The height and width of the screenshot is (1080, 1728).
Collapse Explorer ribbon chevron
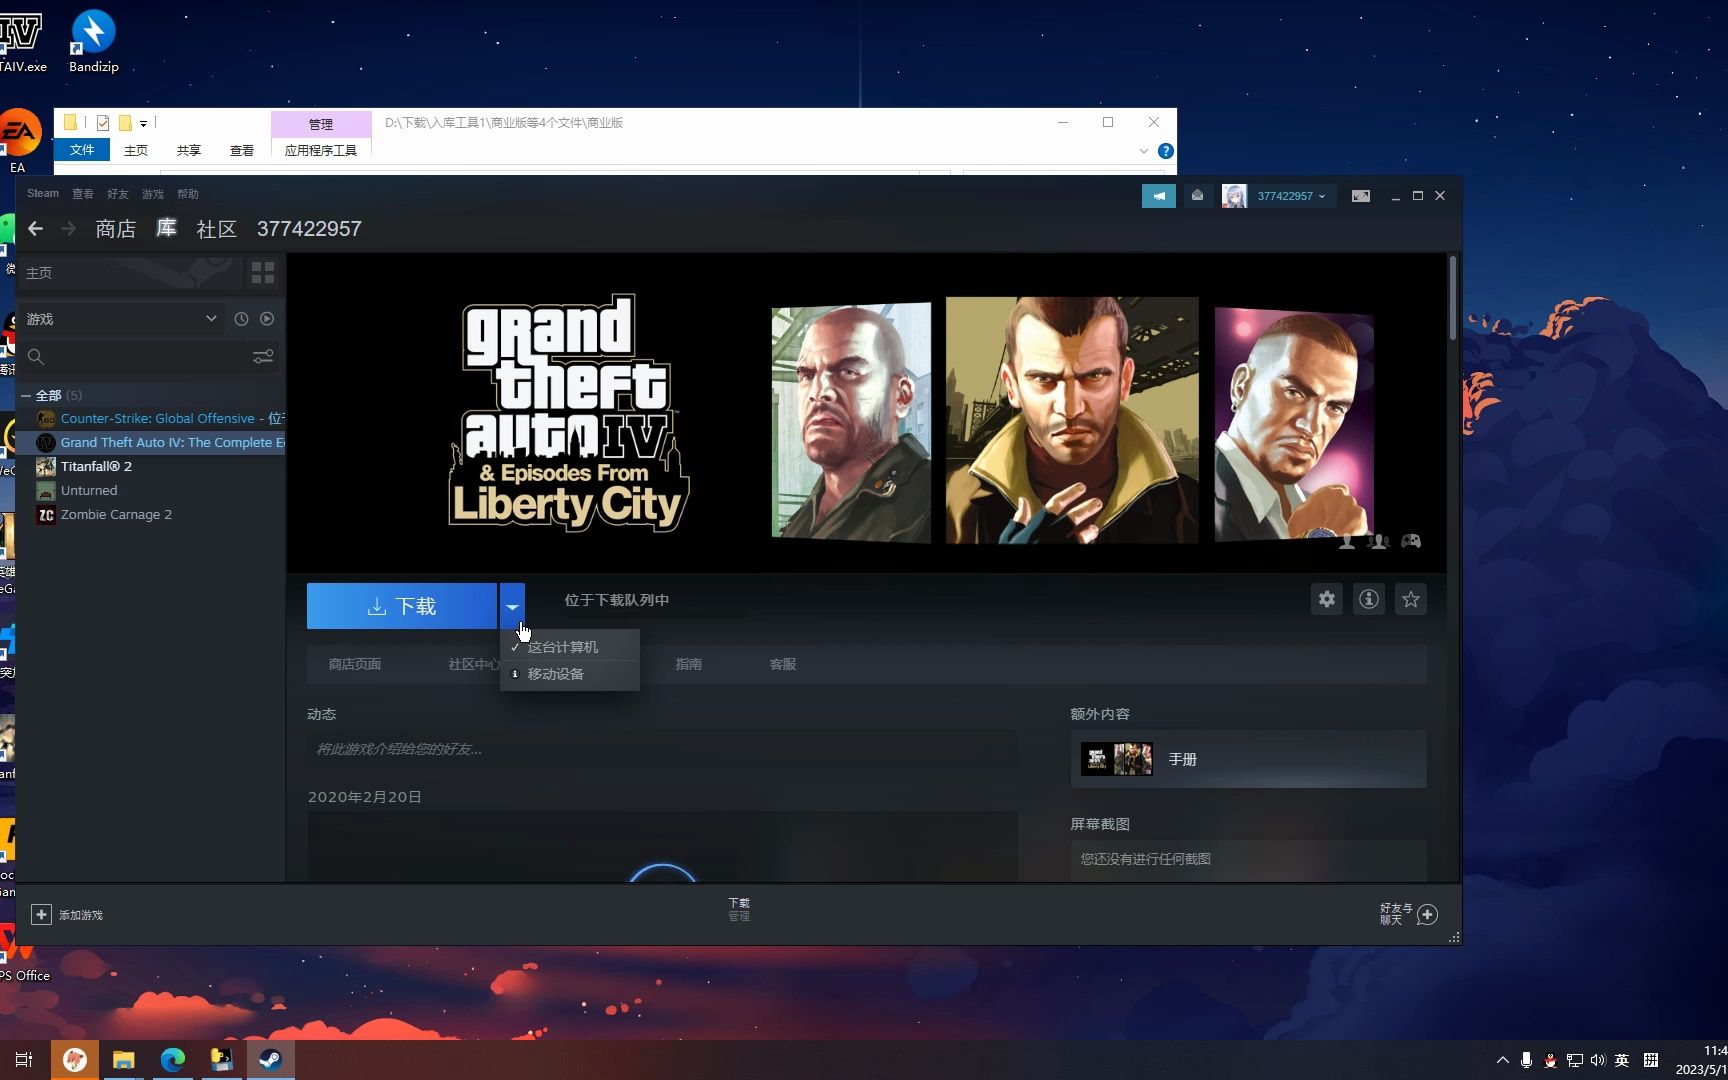click(x=1143, y=151)
